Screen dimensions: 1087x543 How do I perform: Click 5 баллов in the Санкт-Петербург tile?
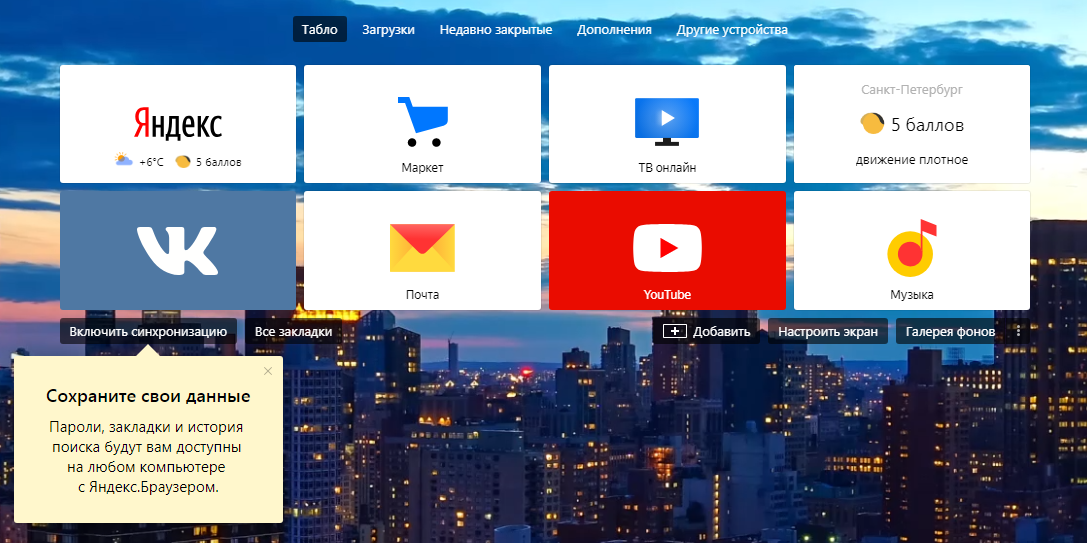928,126
